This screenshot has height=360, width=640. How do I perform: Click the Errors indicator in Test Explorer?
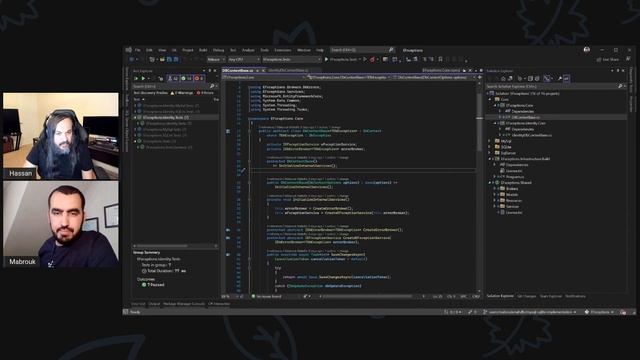(205, 93)
